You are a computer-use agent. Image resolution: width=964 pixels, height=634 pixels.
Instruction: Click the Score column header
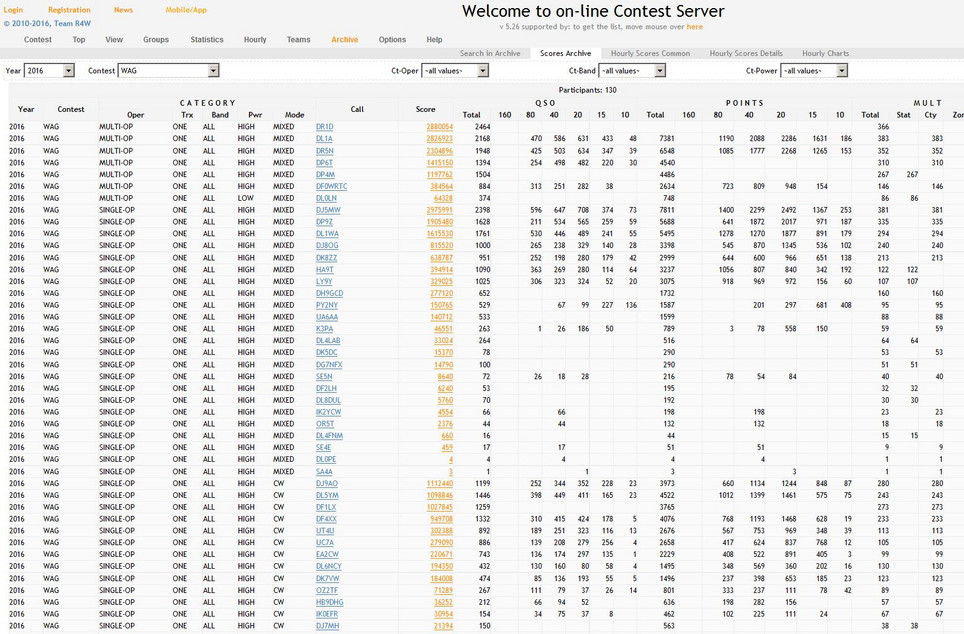[425, 109]
